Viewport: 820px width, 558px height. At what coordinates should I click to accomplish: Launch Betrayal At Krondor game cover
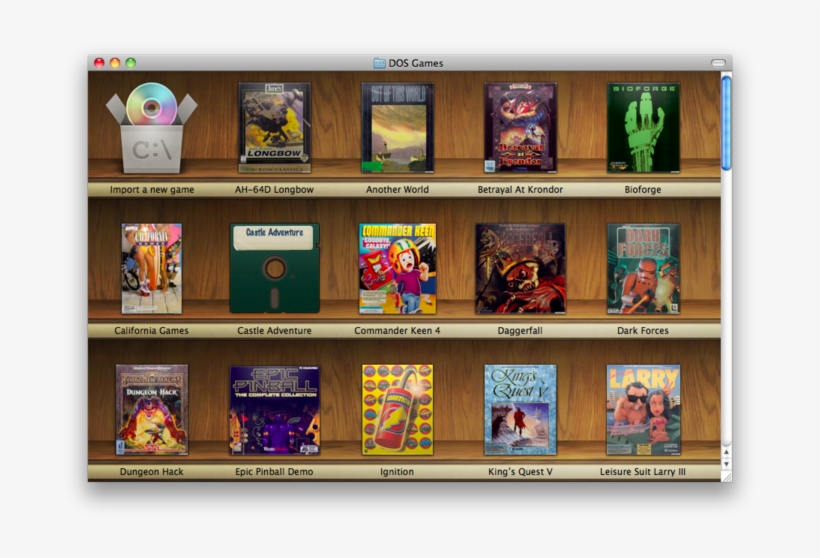pos(520,128)
